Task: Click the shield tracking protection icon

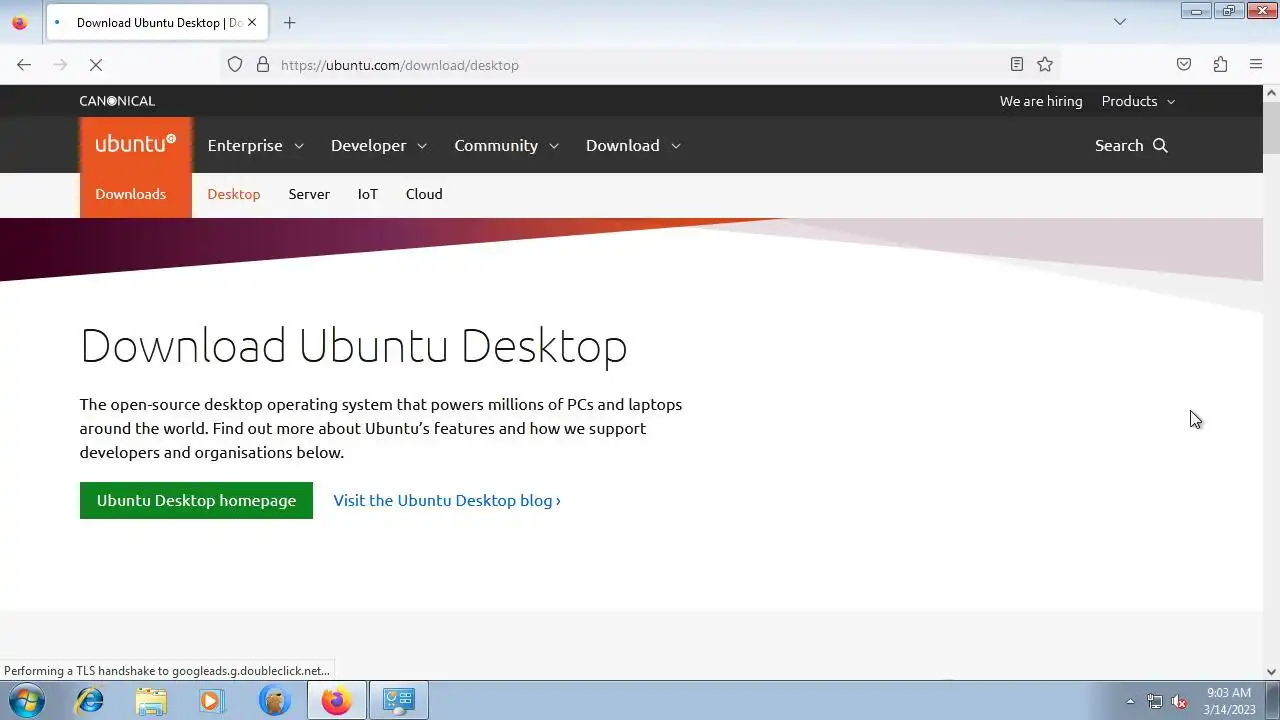Action: coord(235,65)
